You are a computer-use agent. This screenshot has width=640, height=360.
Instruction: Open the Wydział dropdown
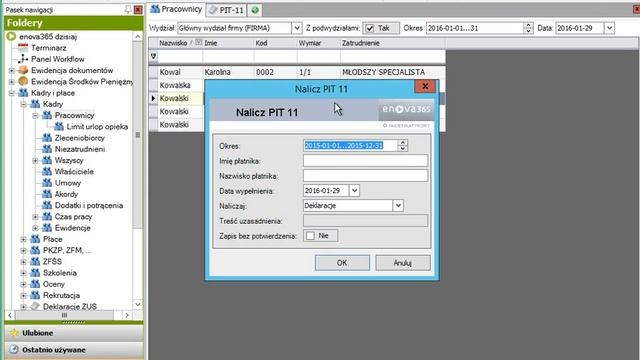pos(297,28)
